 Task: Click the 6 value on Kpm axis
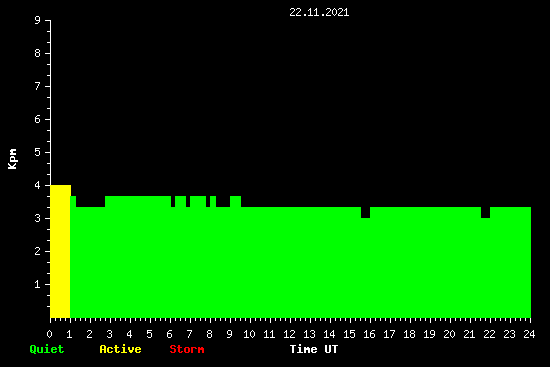[x=38, y=119]
